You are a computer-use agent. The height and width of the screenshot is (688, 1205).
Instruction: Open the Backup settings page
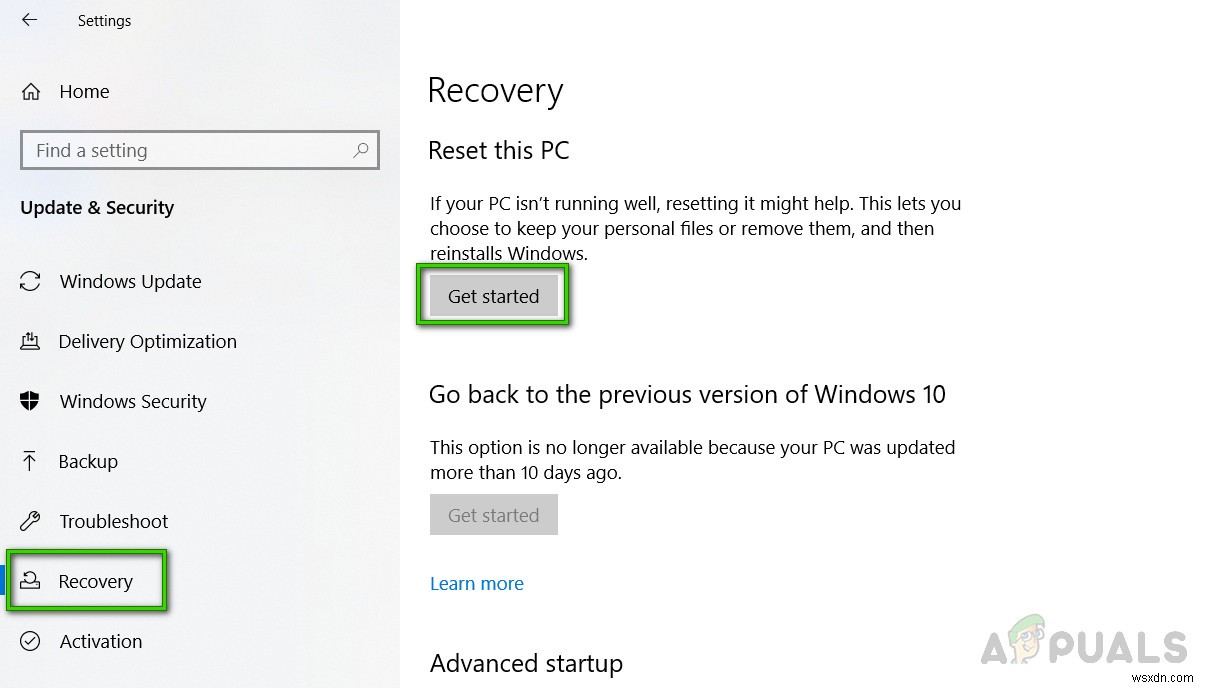click(x=88, y=462)
